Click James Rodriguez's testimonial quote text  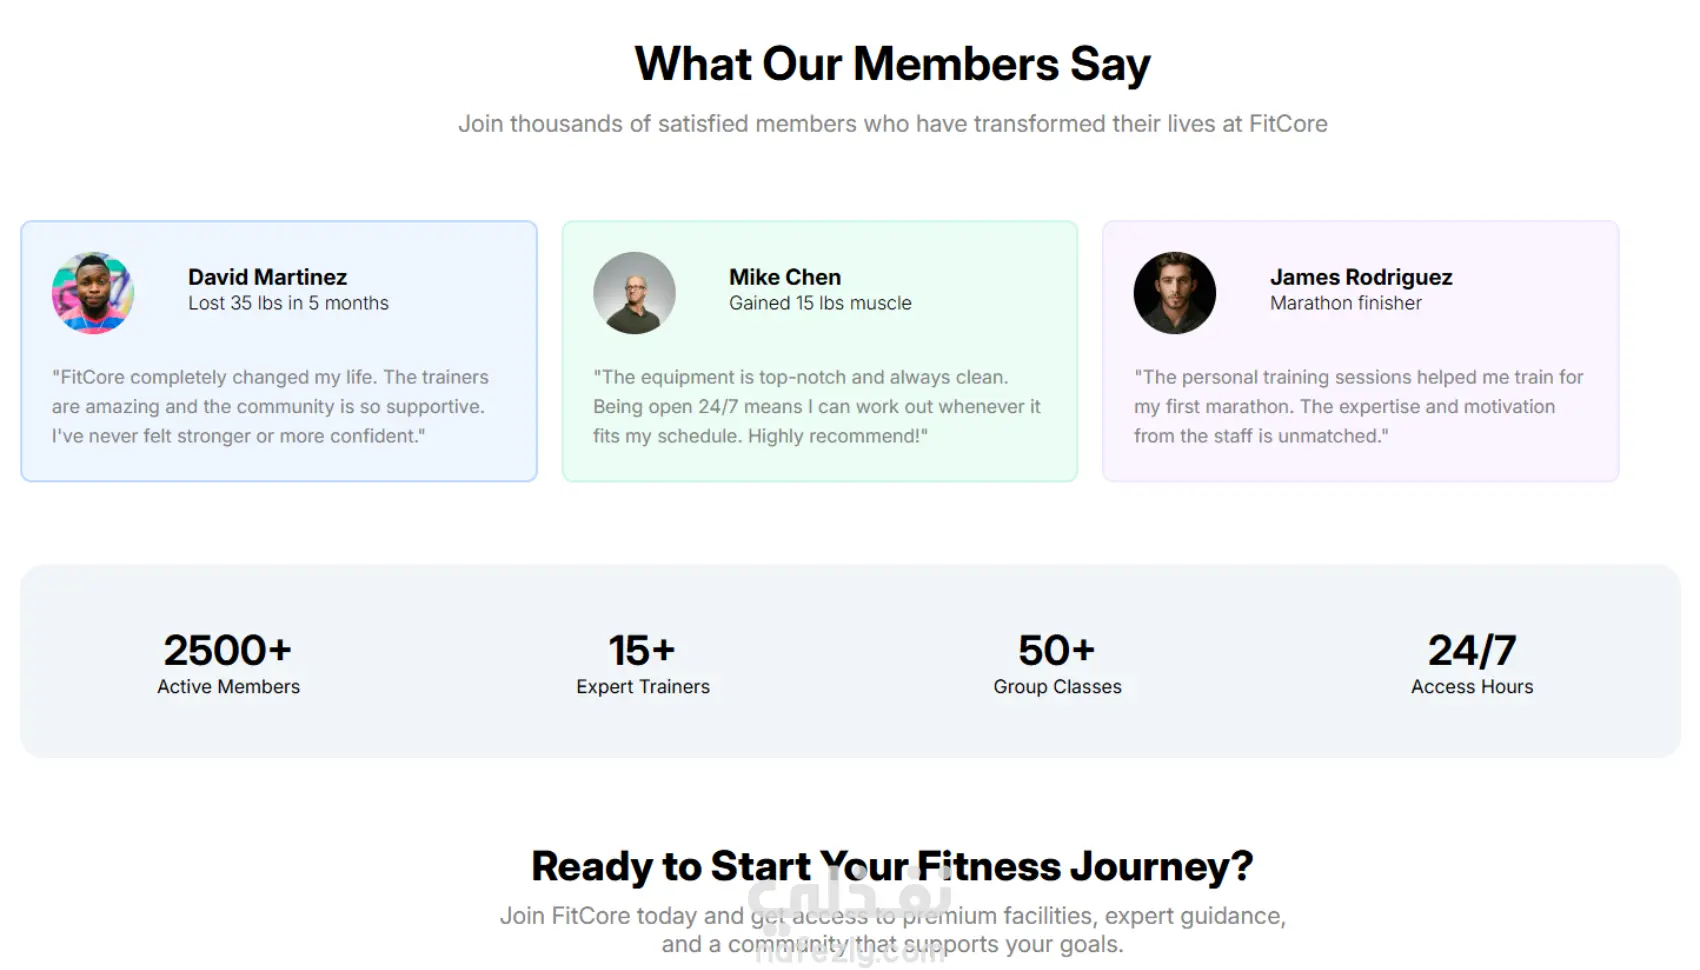pyautogui.click(x=1358, y=406)
